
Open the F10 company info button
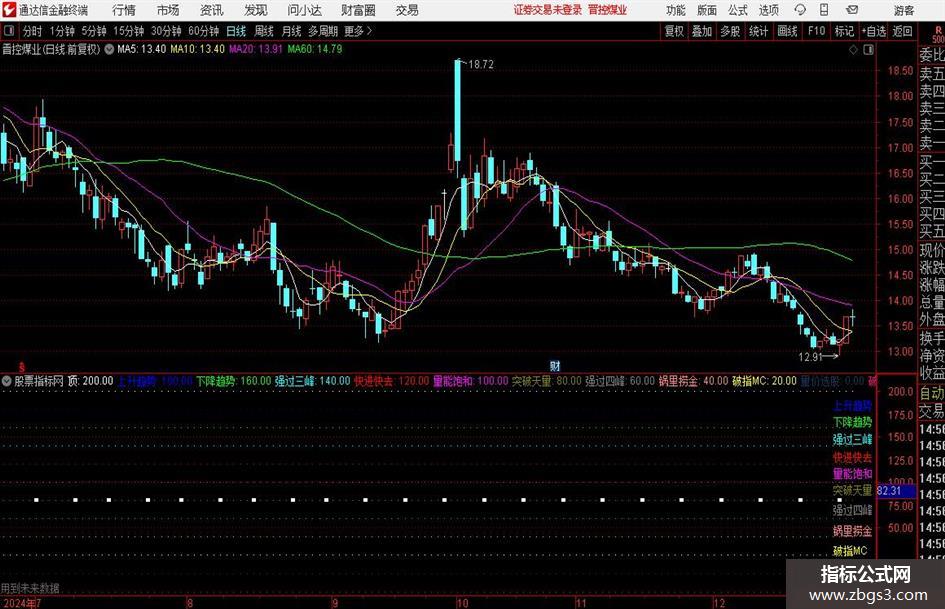[x=816, y=31]
